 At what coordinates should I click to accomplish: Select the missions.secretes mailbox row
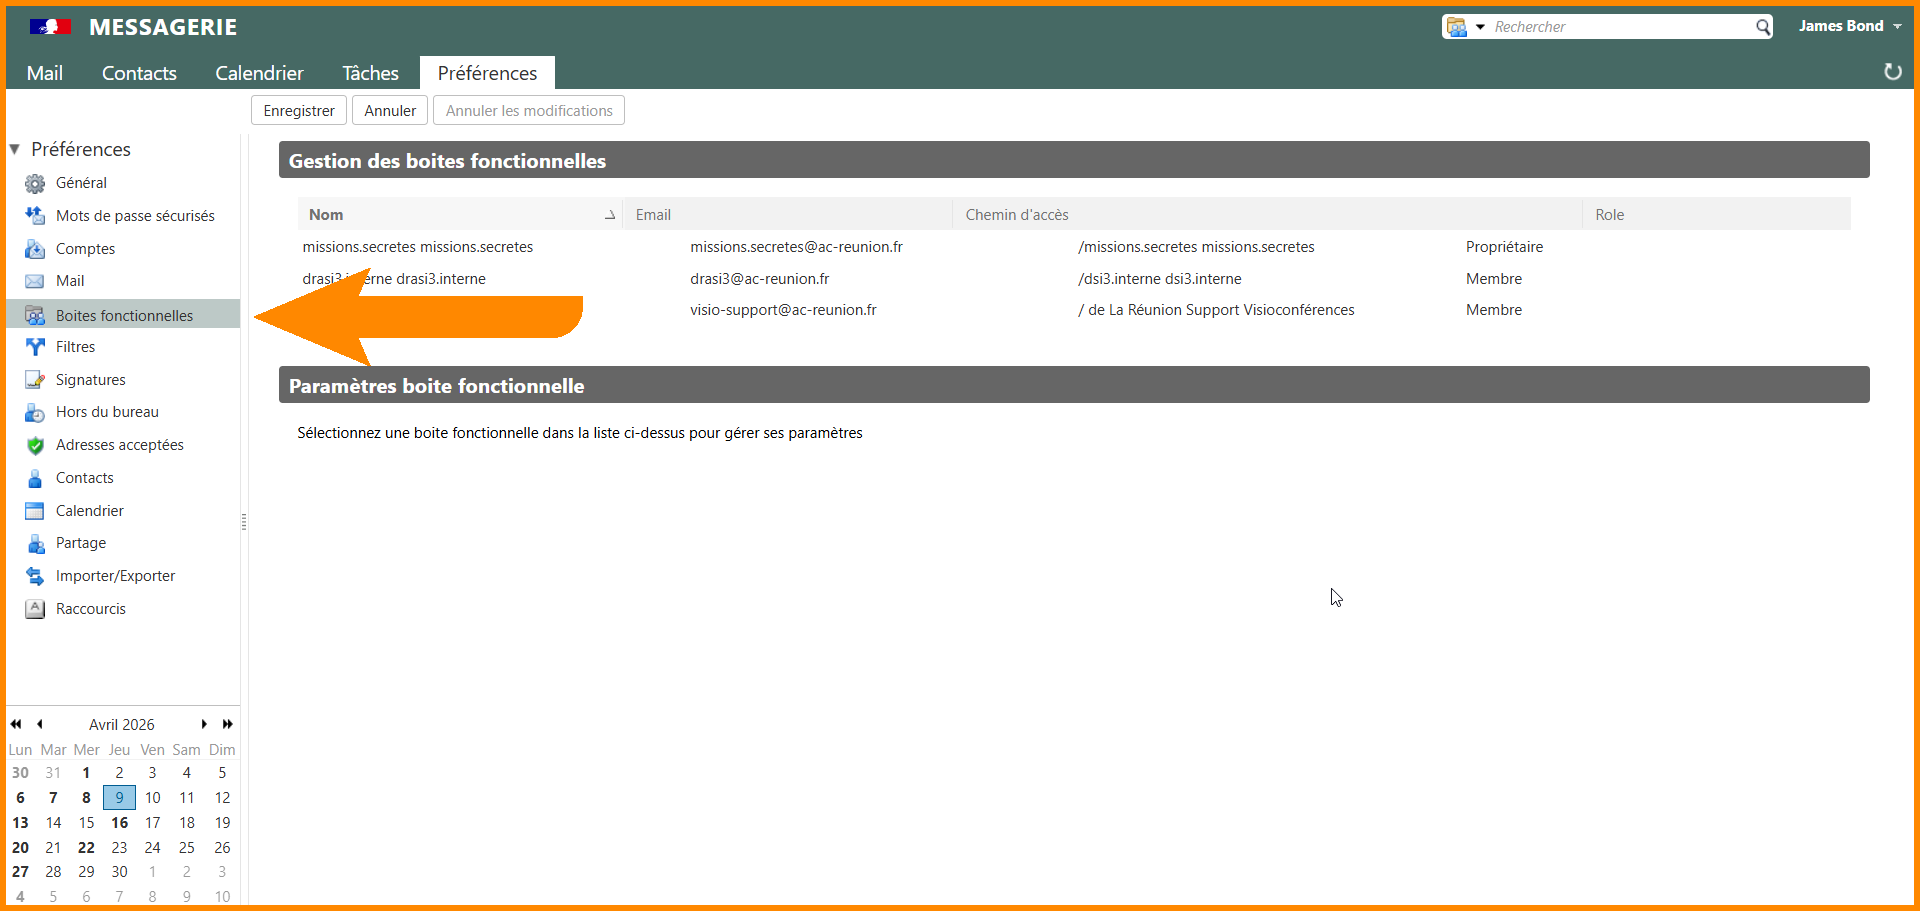pos(418,247)
